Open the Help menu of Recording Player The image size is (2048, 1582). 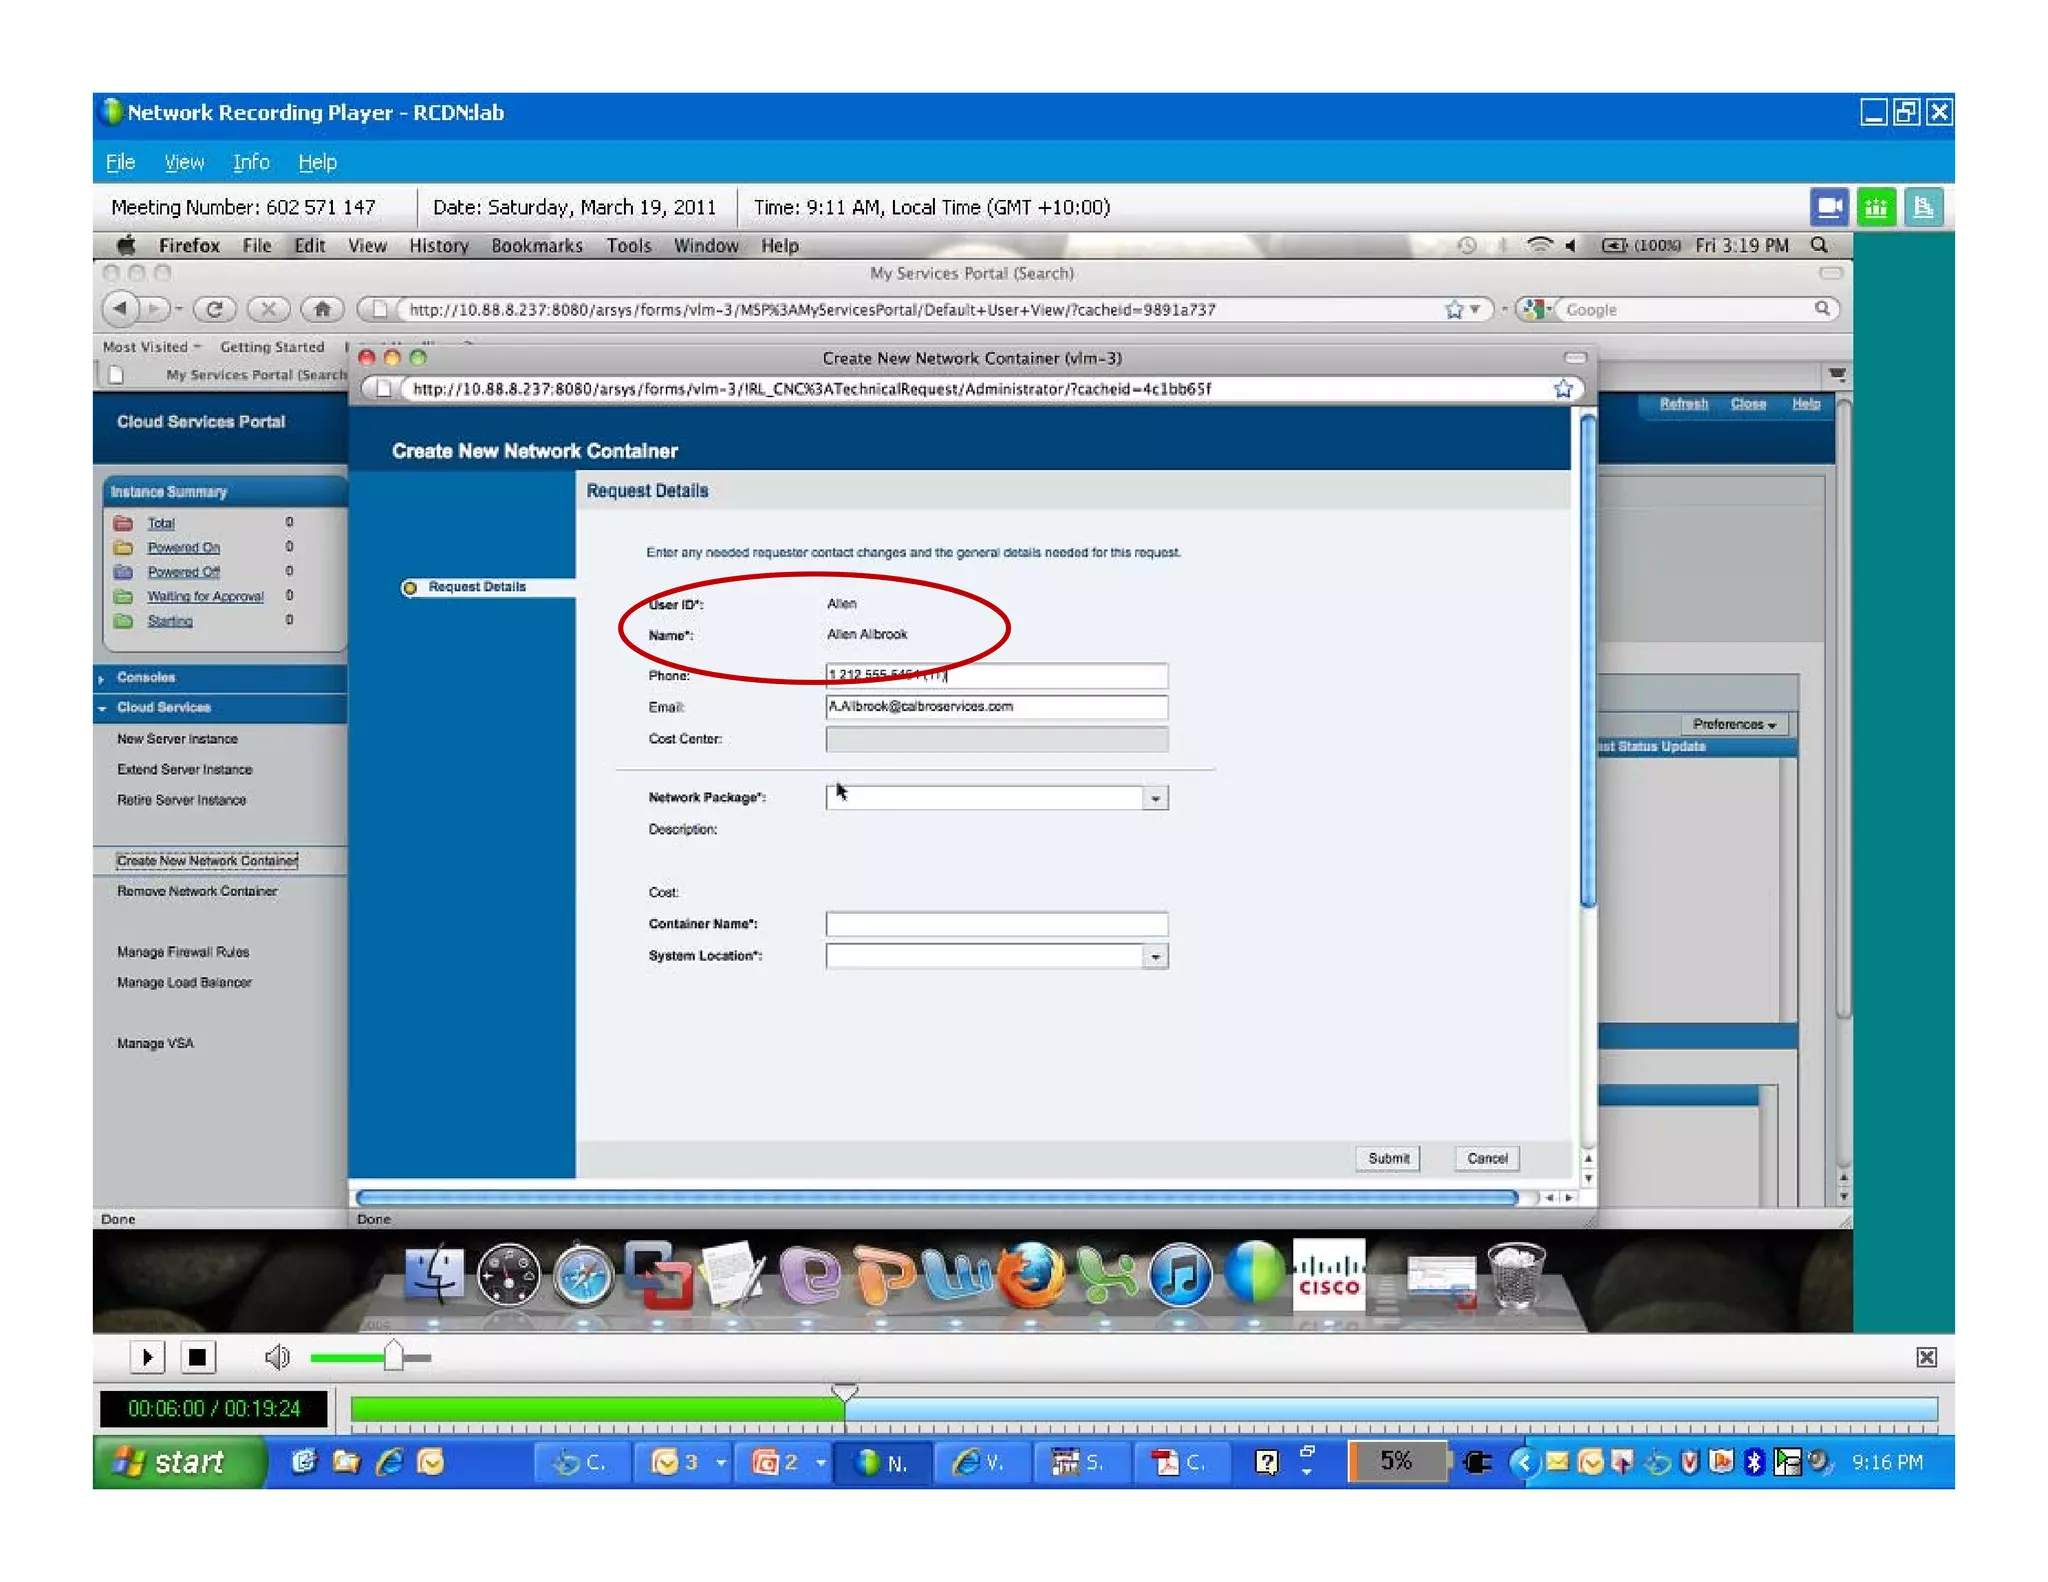[317, 162]
